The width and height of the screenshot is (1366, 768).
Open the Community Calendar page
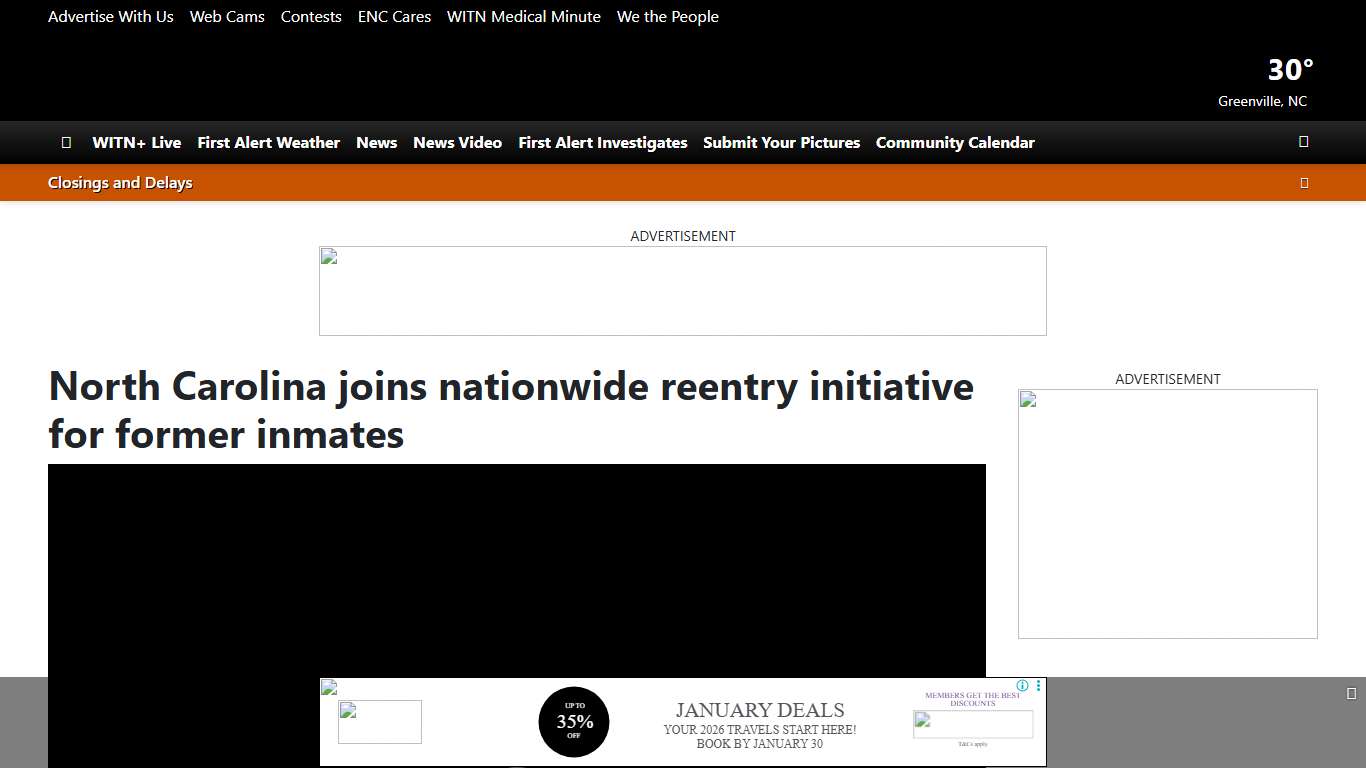(955, 142)
